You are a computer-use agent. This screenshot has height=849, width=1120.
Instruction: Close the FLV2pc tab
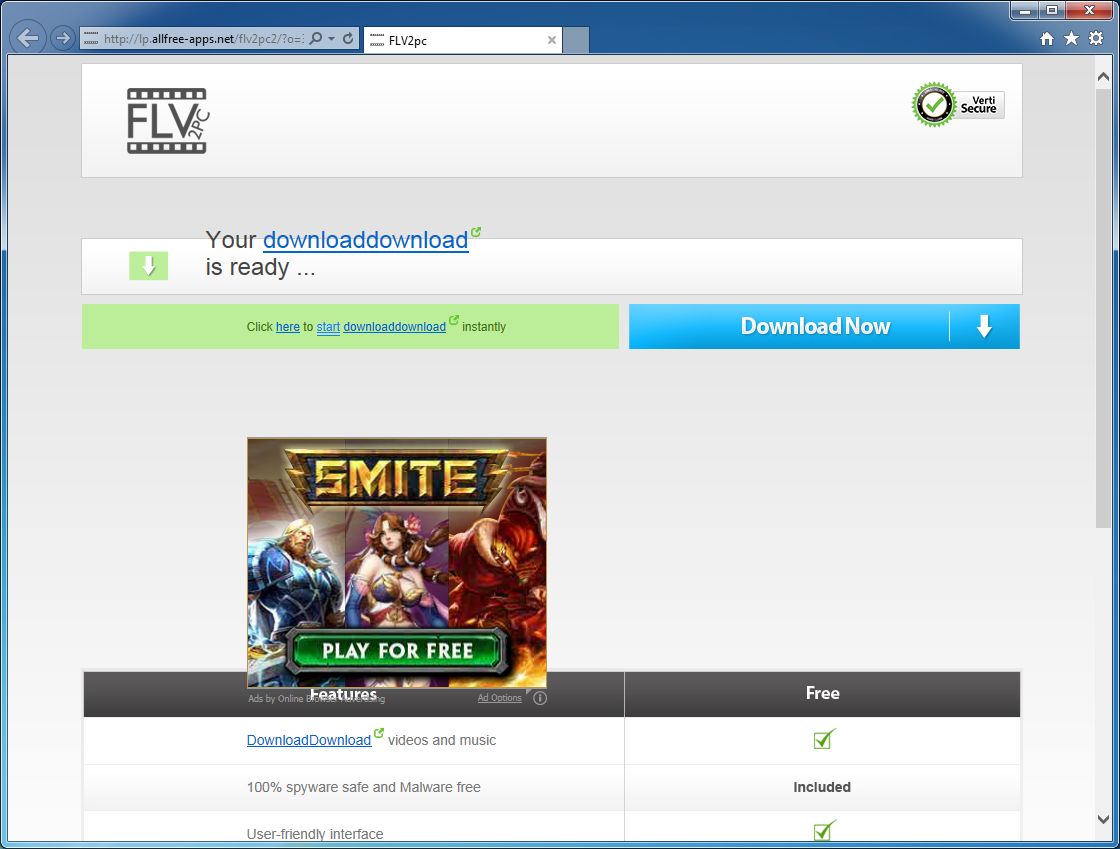(x=551, y=40)
